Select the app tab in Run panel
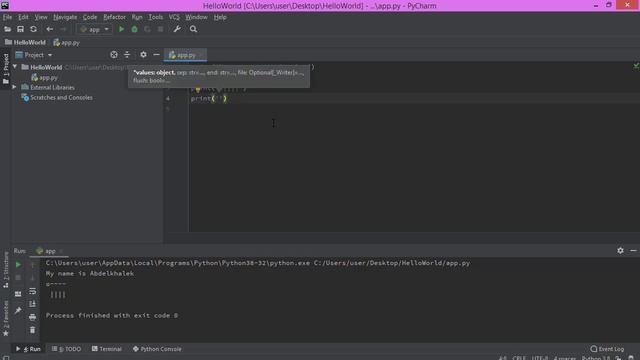640x360 pixels. click(x=49, y=251)
